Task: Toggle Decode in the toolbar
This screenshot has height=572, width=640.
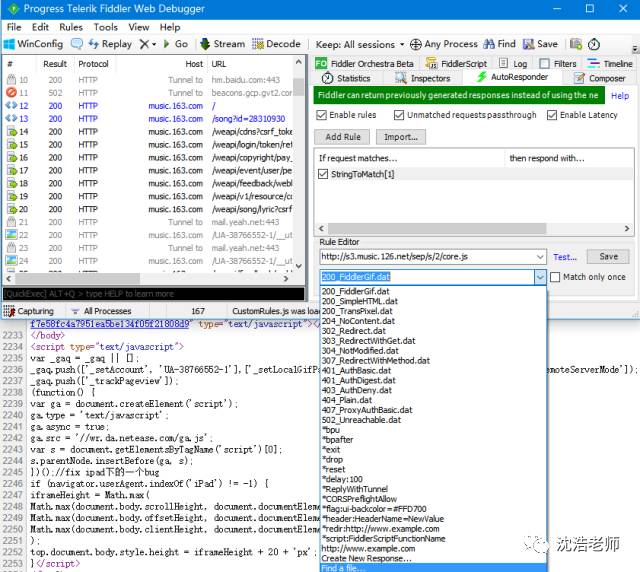Action: [276, 44]
